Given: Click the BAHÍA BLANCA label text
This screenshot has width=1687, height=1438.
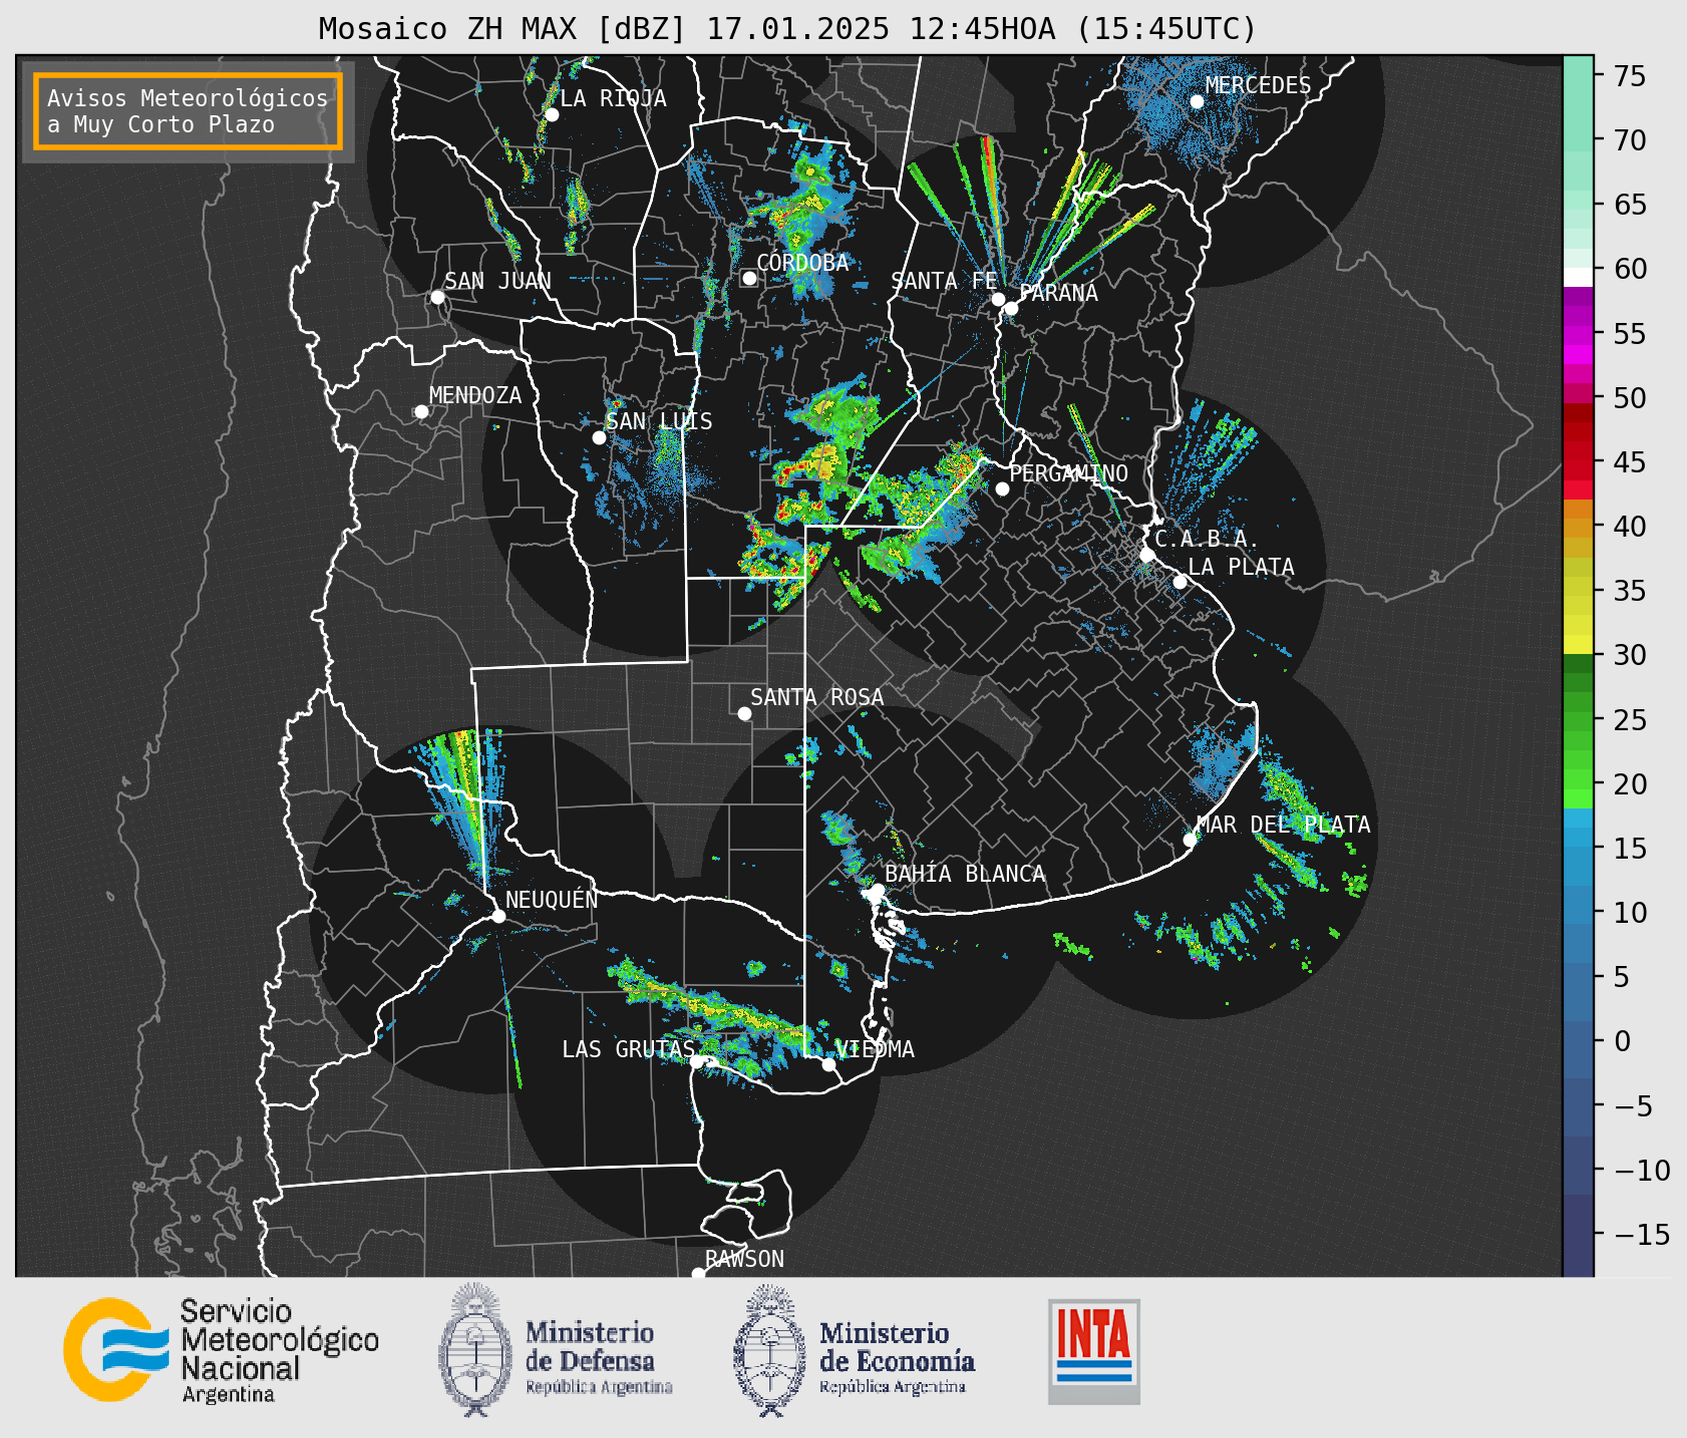Looking at the screenshot, I should (x=965, y=874).
